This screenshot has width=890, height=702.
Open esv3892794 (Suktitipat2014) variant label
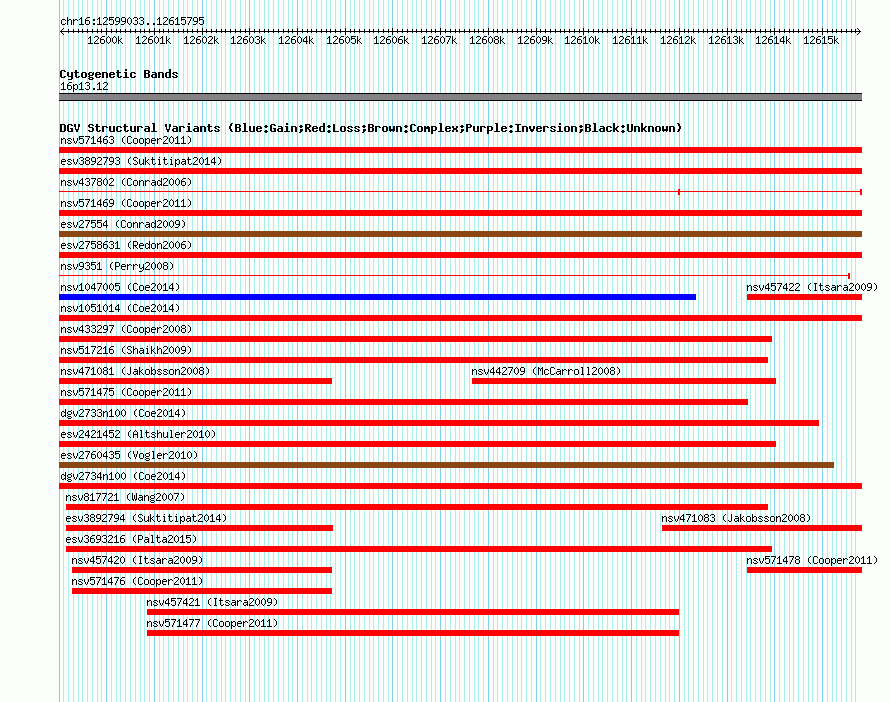146,518
